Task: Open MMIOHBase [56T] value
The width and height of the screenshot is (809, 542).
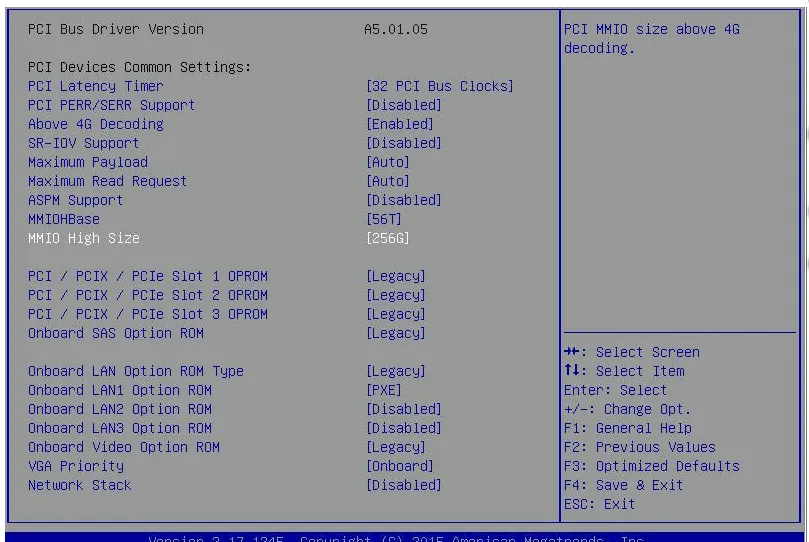Action: 384,219
